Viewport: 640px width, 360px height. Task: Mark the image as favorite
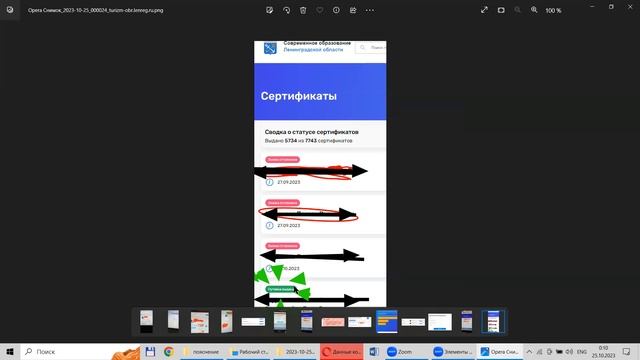(x=320, y=10)
